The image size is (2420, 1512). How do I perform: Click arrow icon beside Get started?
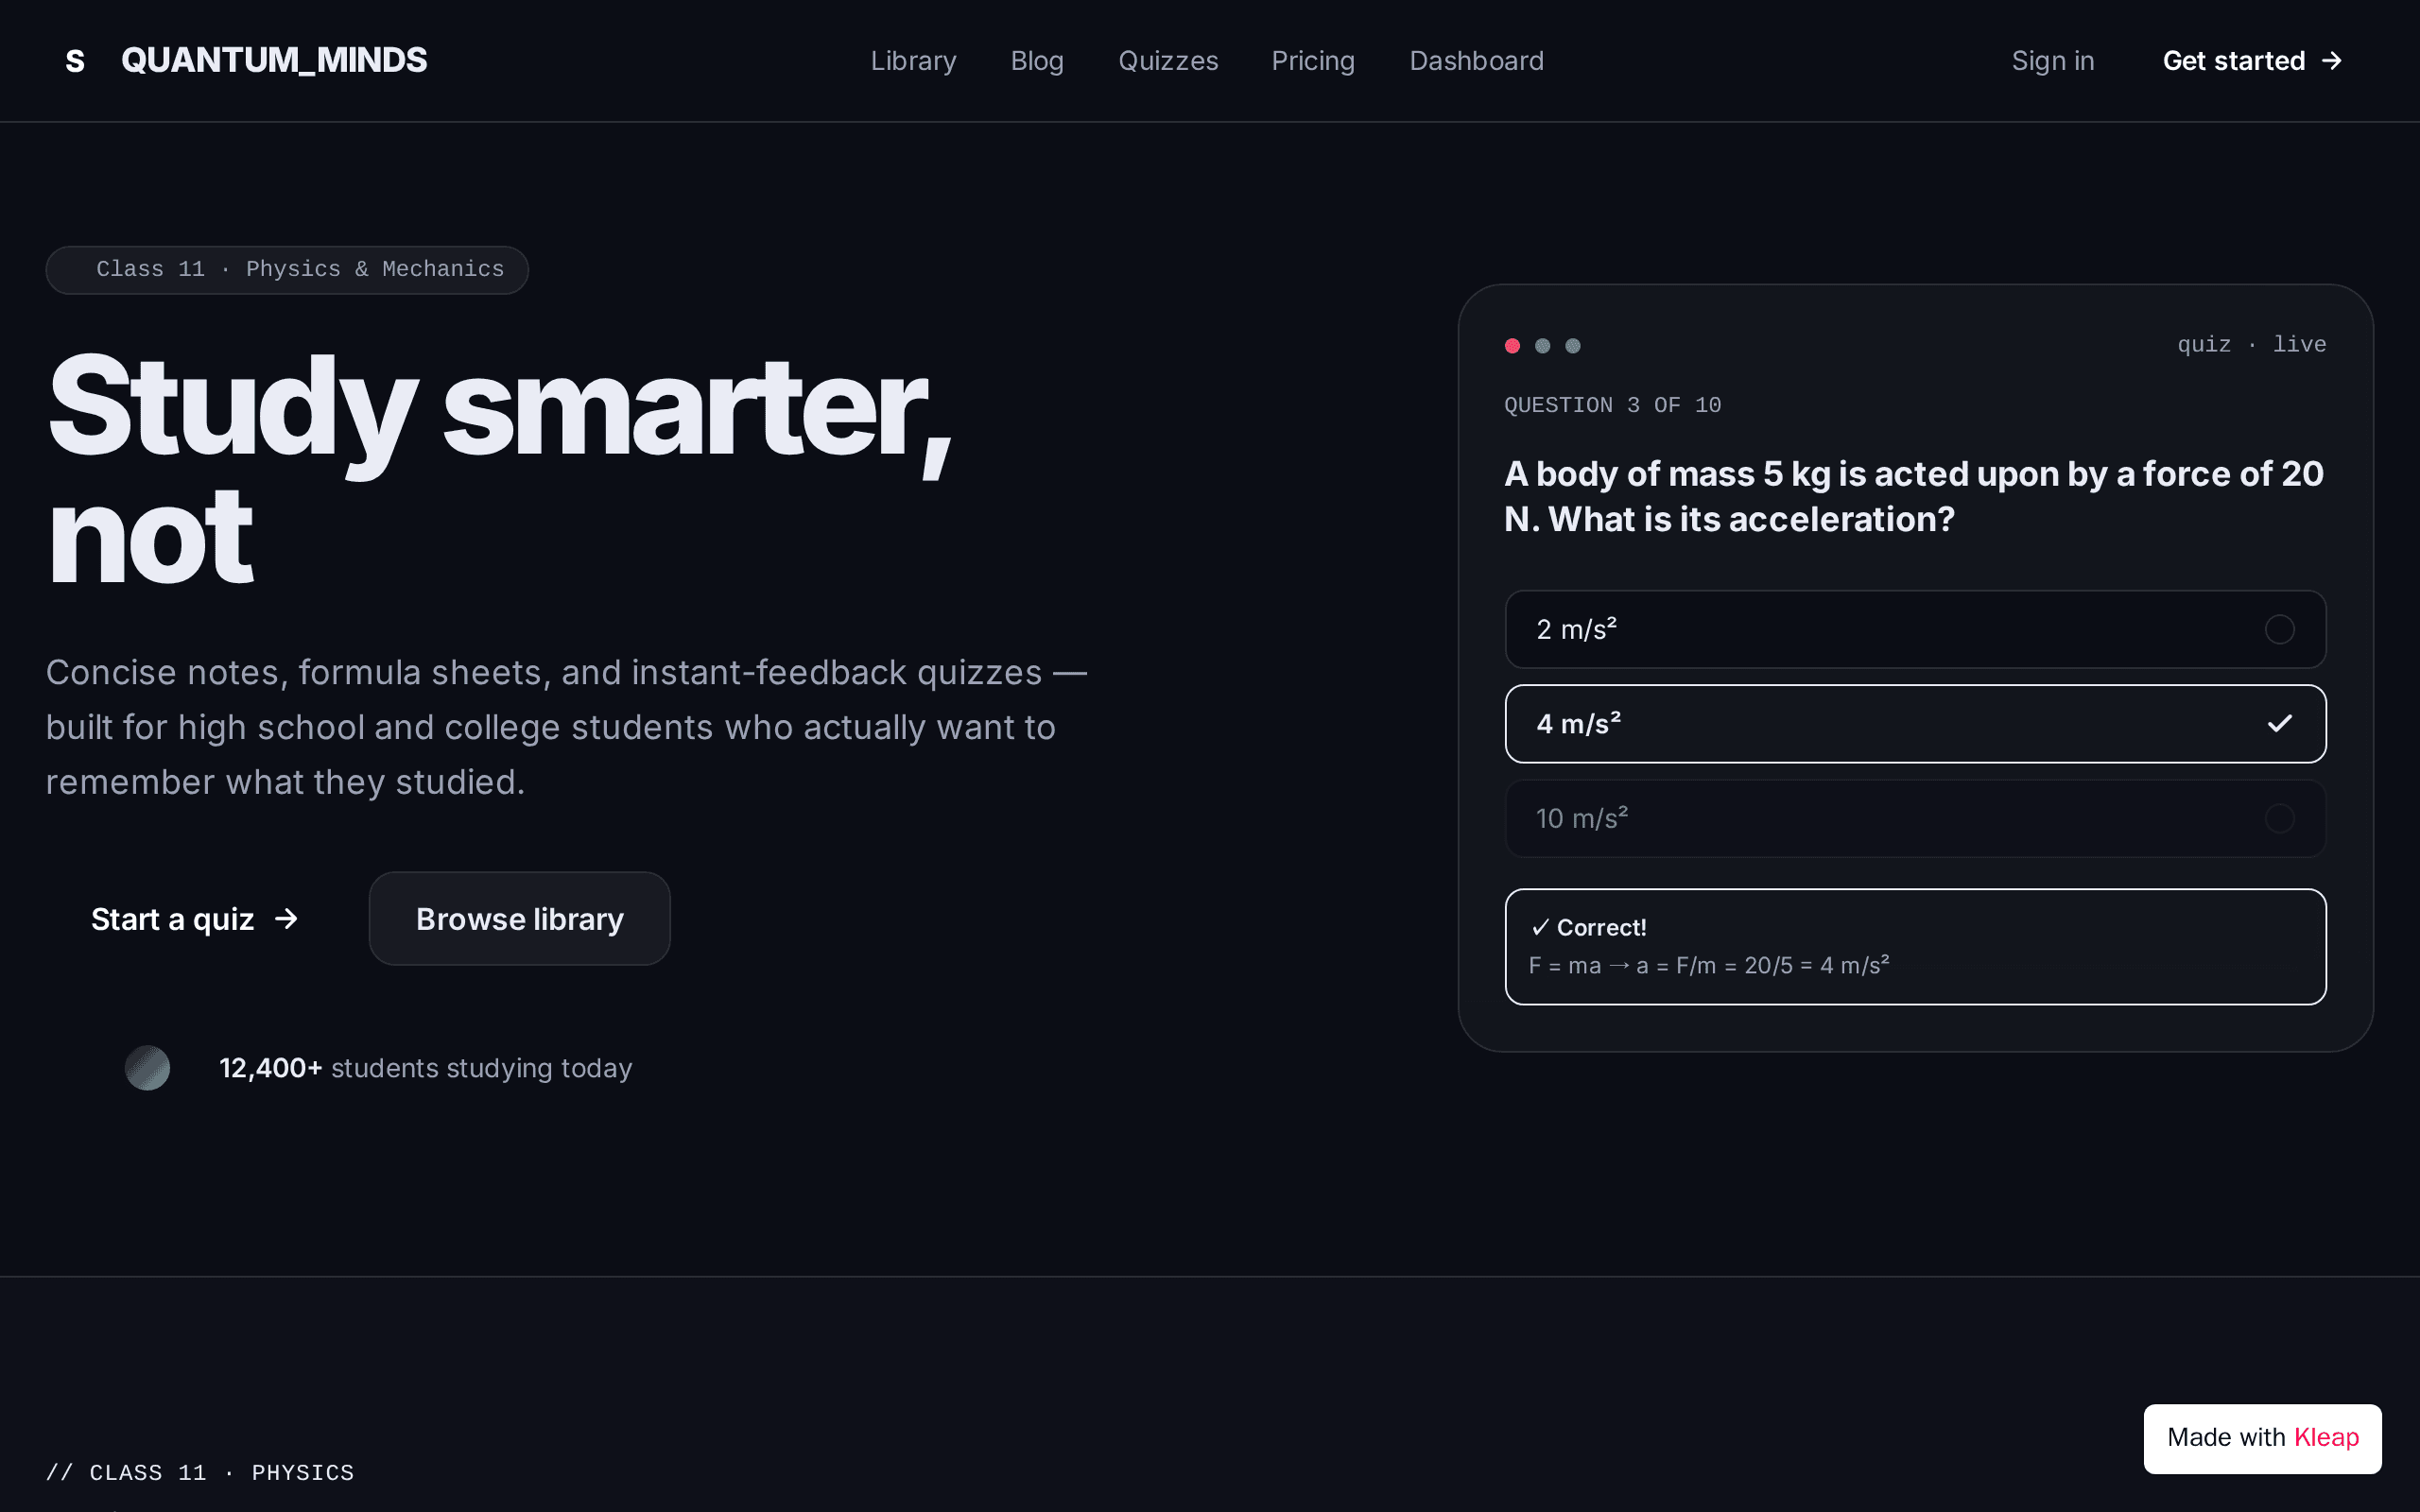2332,61
